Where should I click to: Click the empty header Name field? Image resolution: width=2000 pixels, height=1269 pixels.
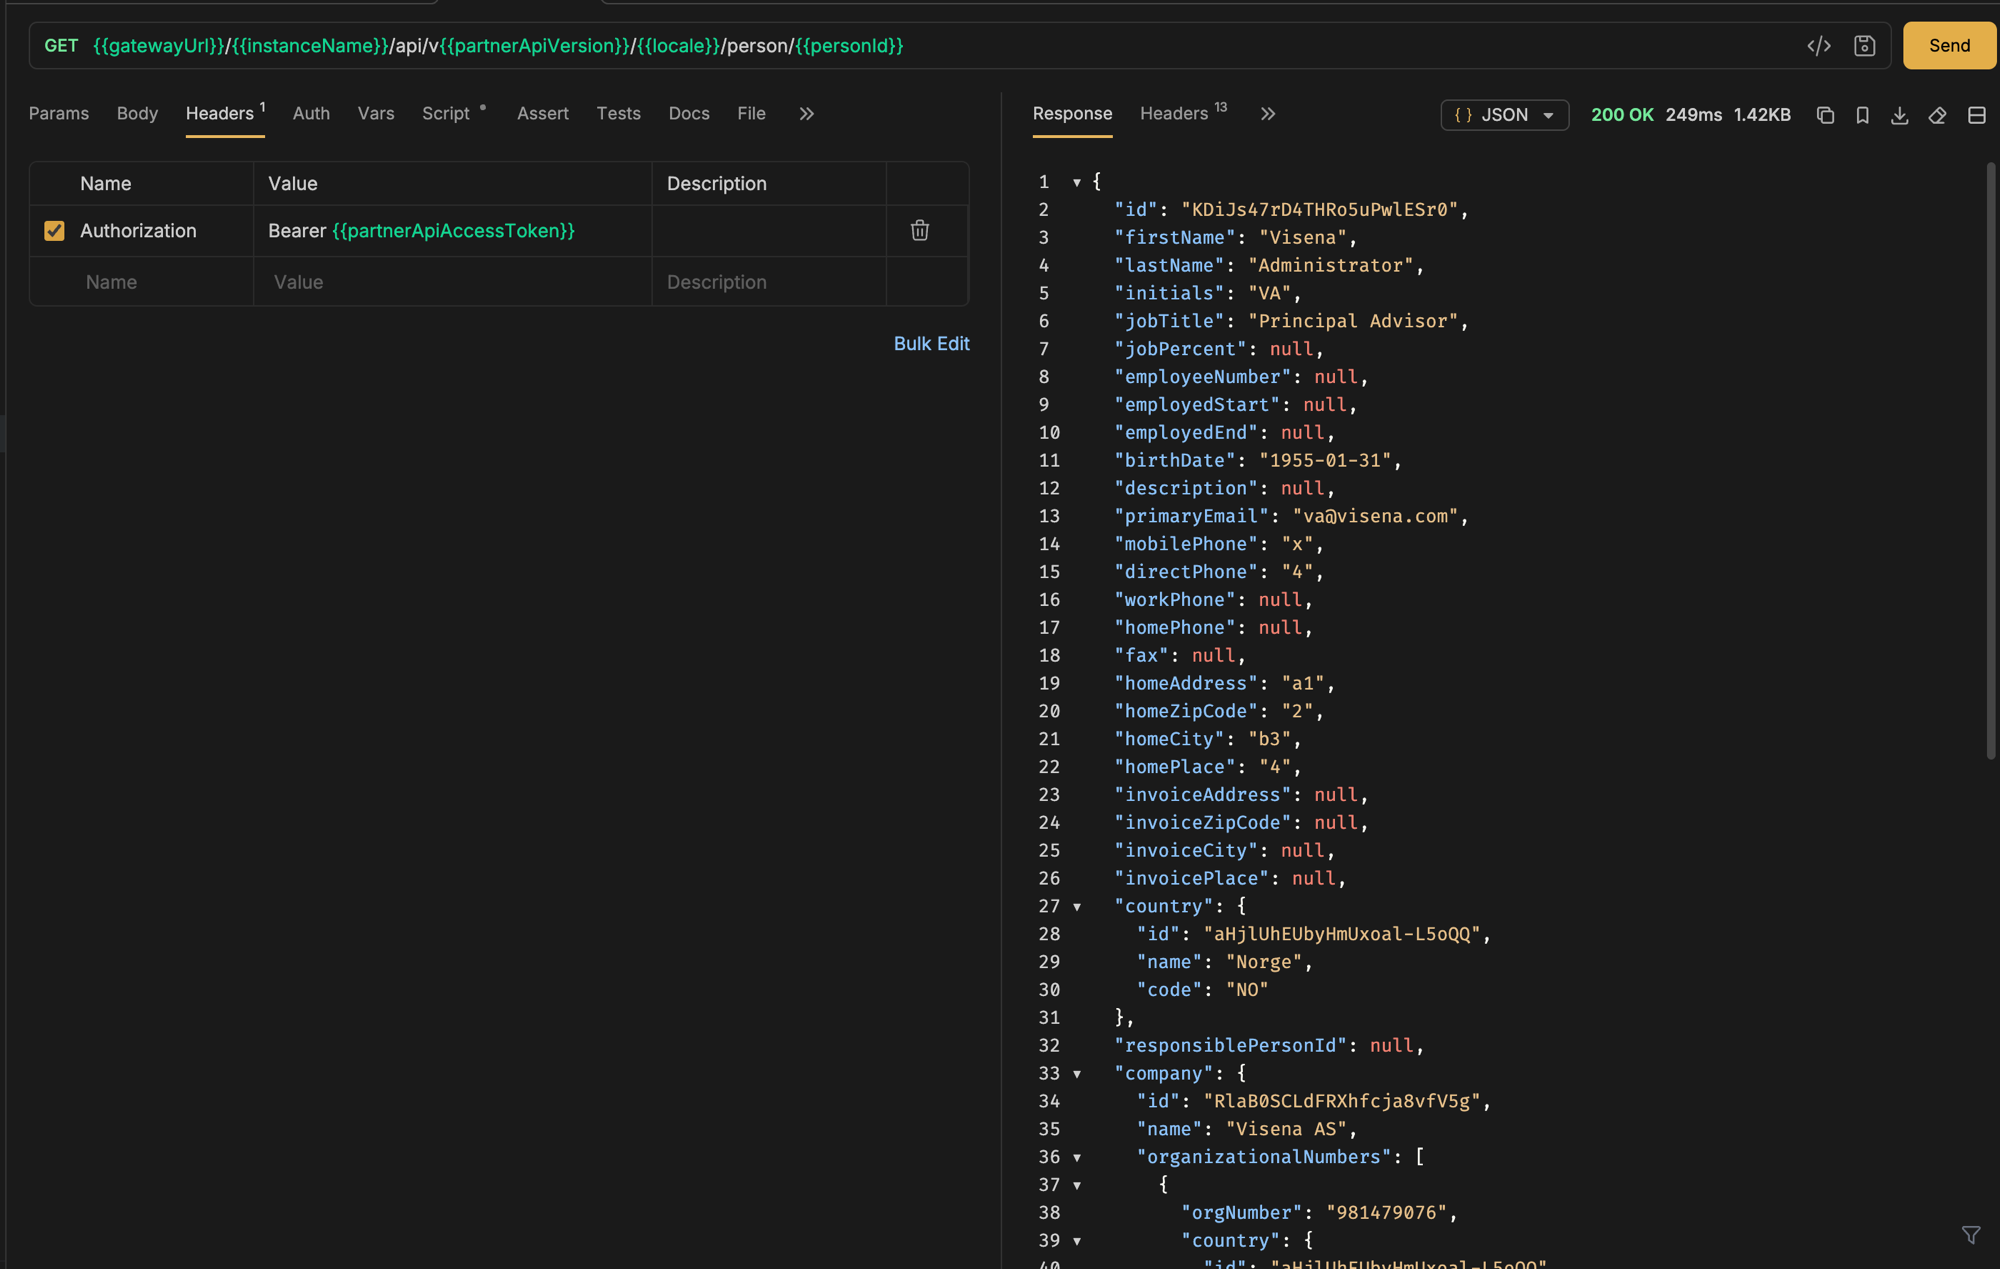click(142, 282)
